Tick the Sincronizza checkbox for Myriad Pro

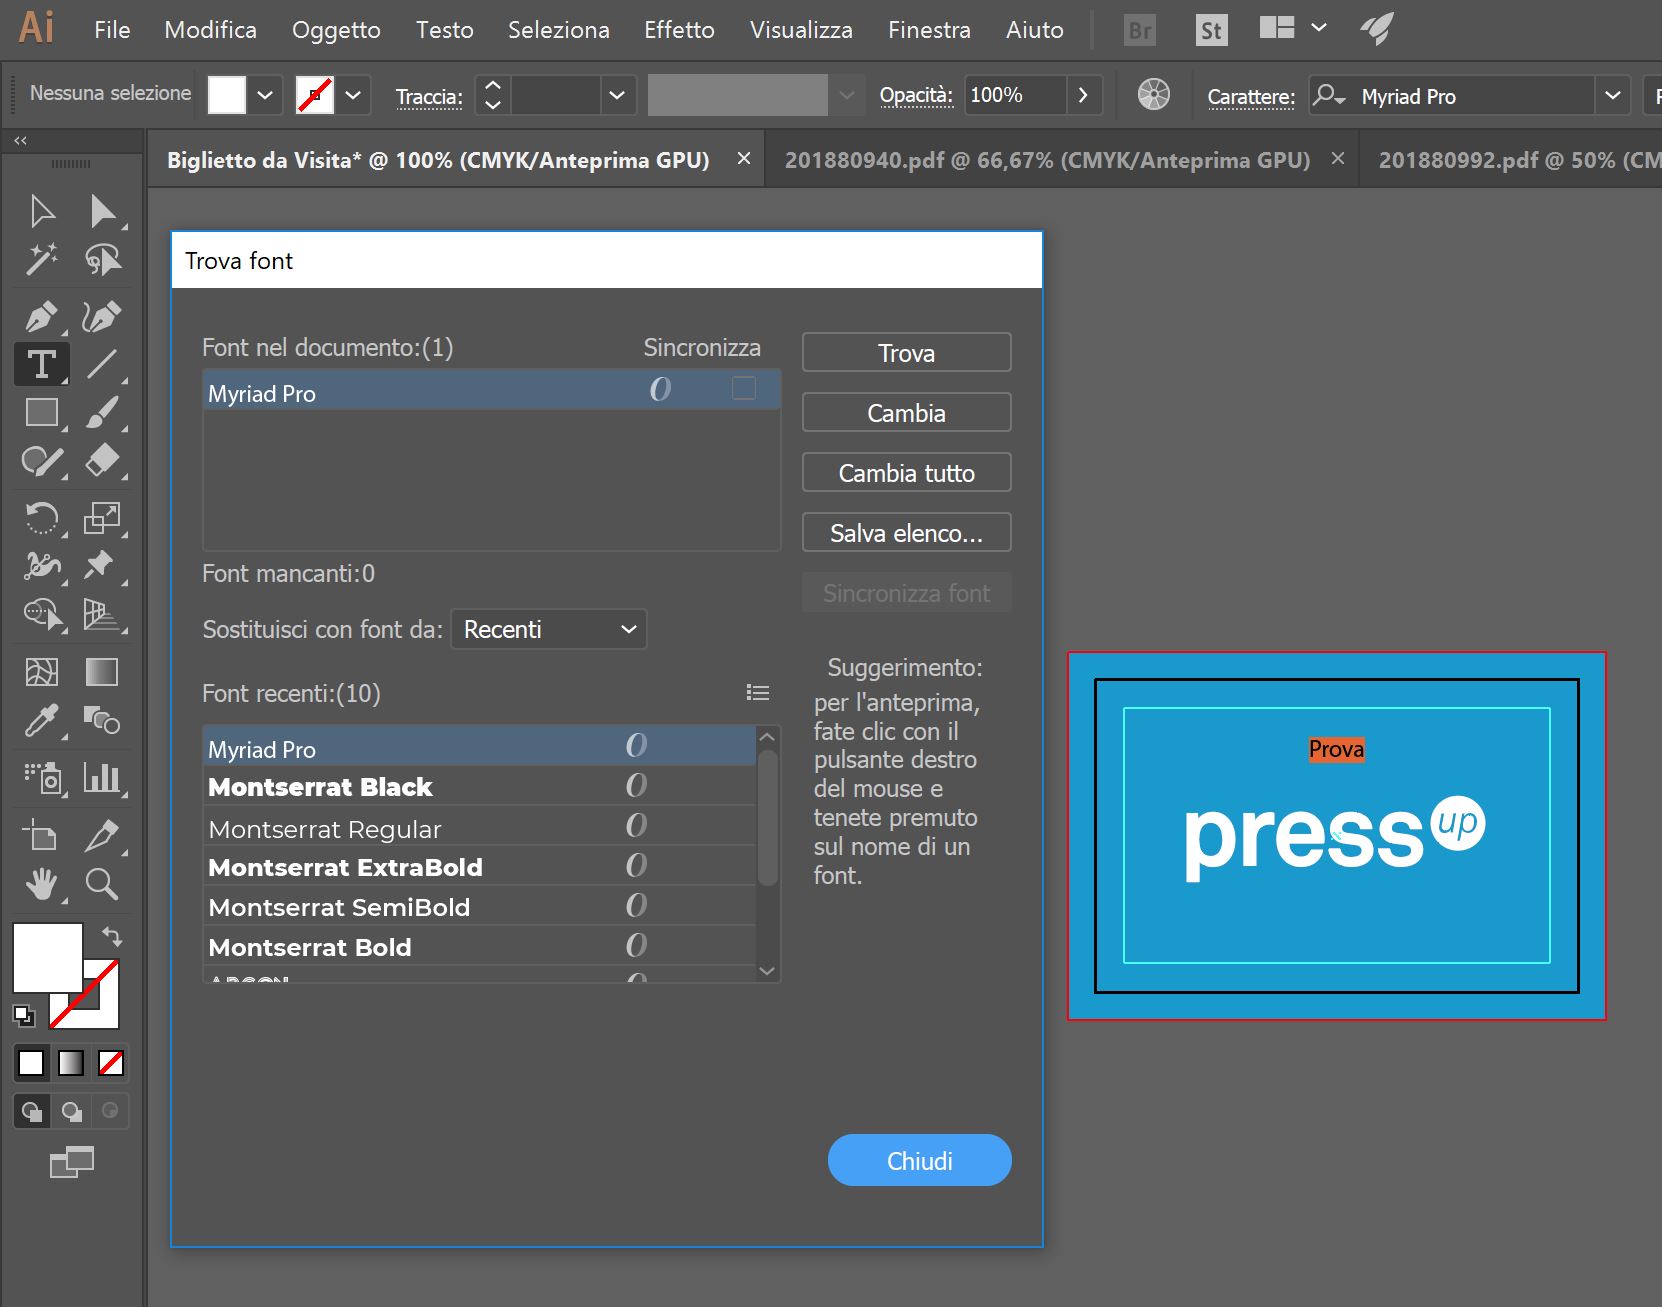tap(743, 388)
